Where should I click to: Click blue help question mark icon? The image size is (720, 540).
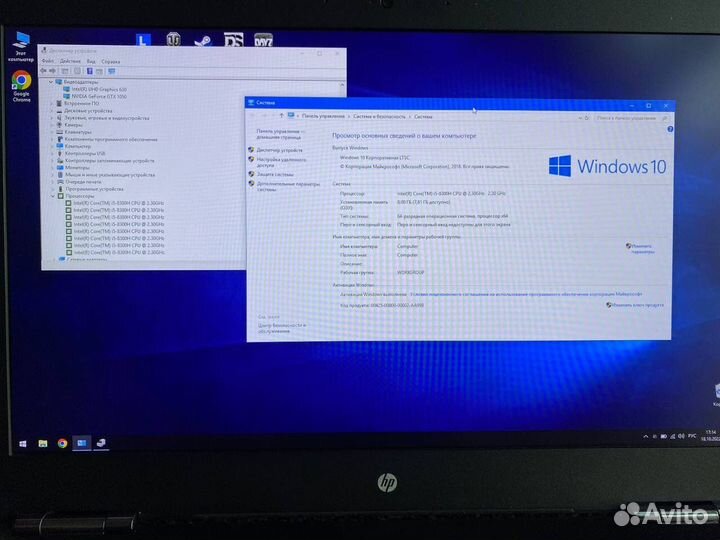(x=670, y=129)
